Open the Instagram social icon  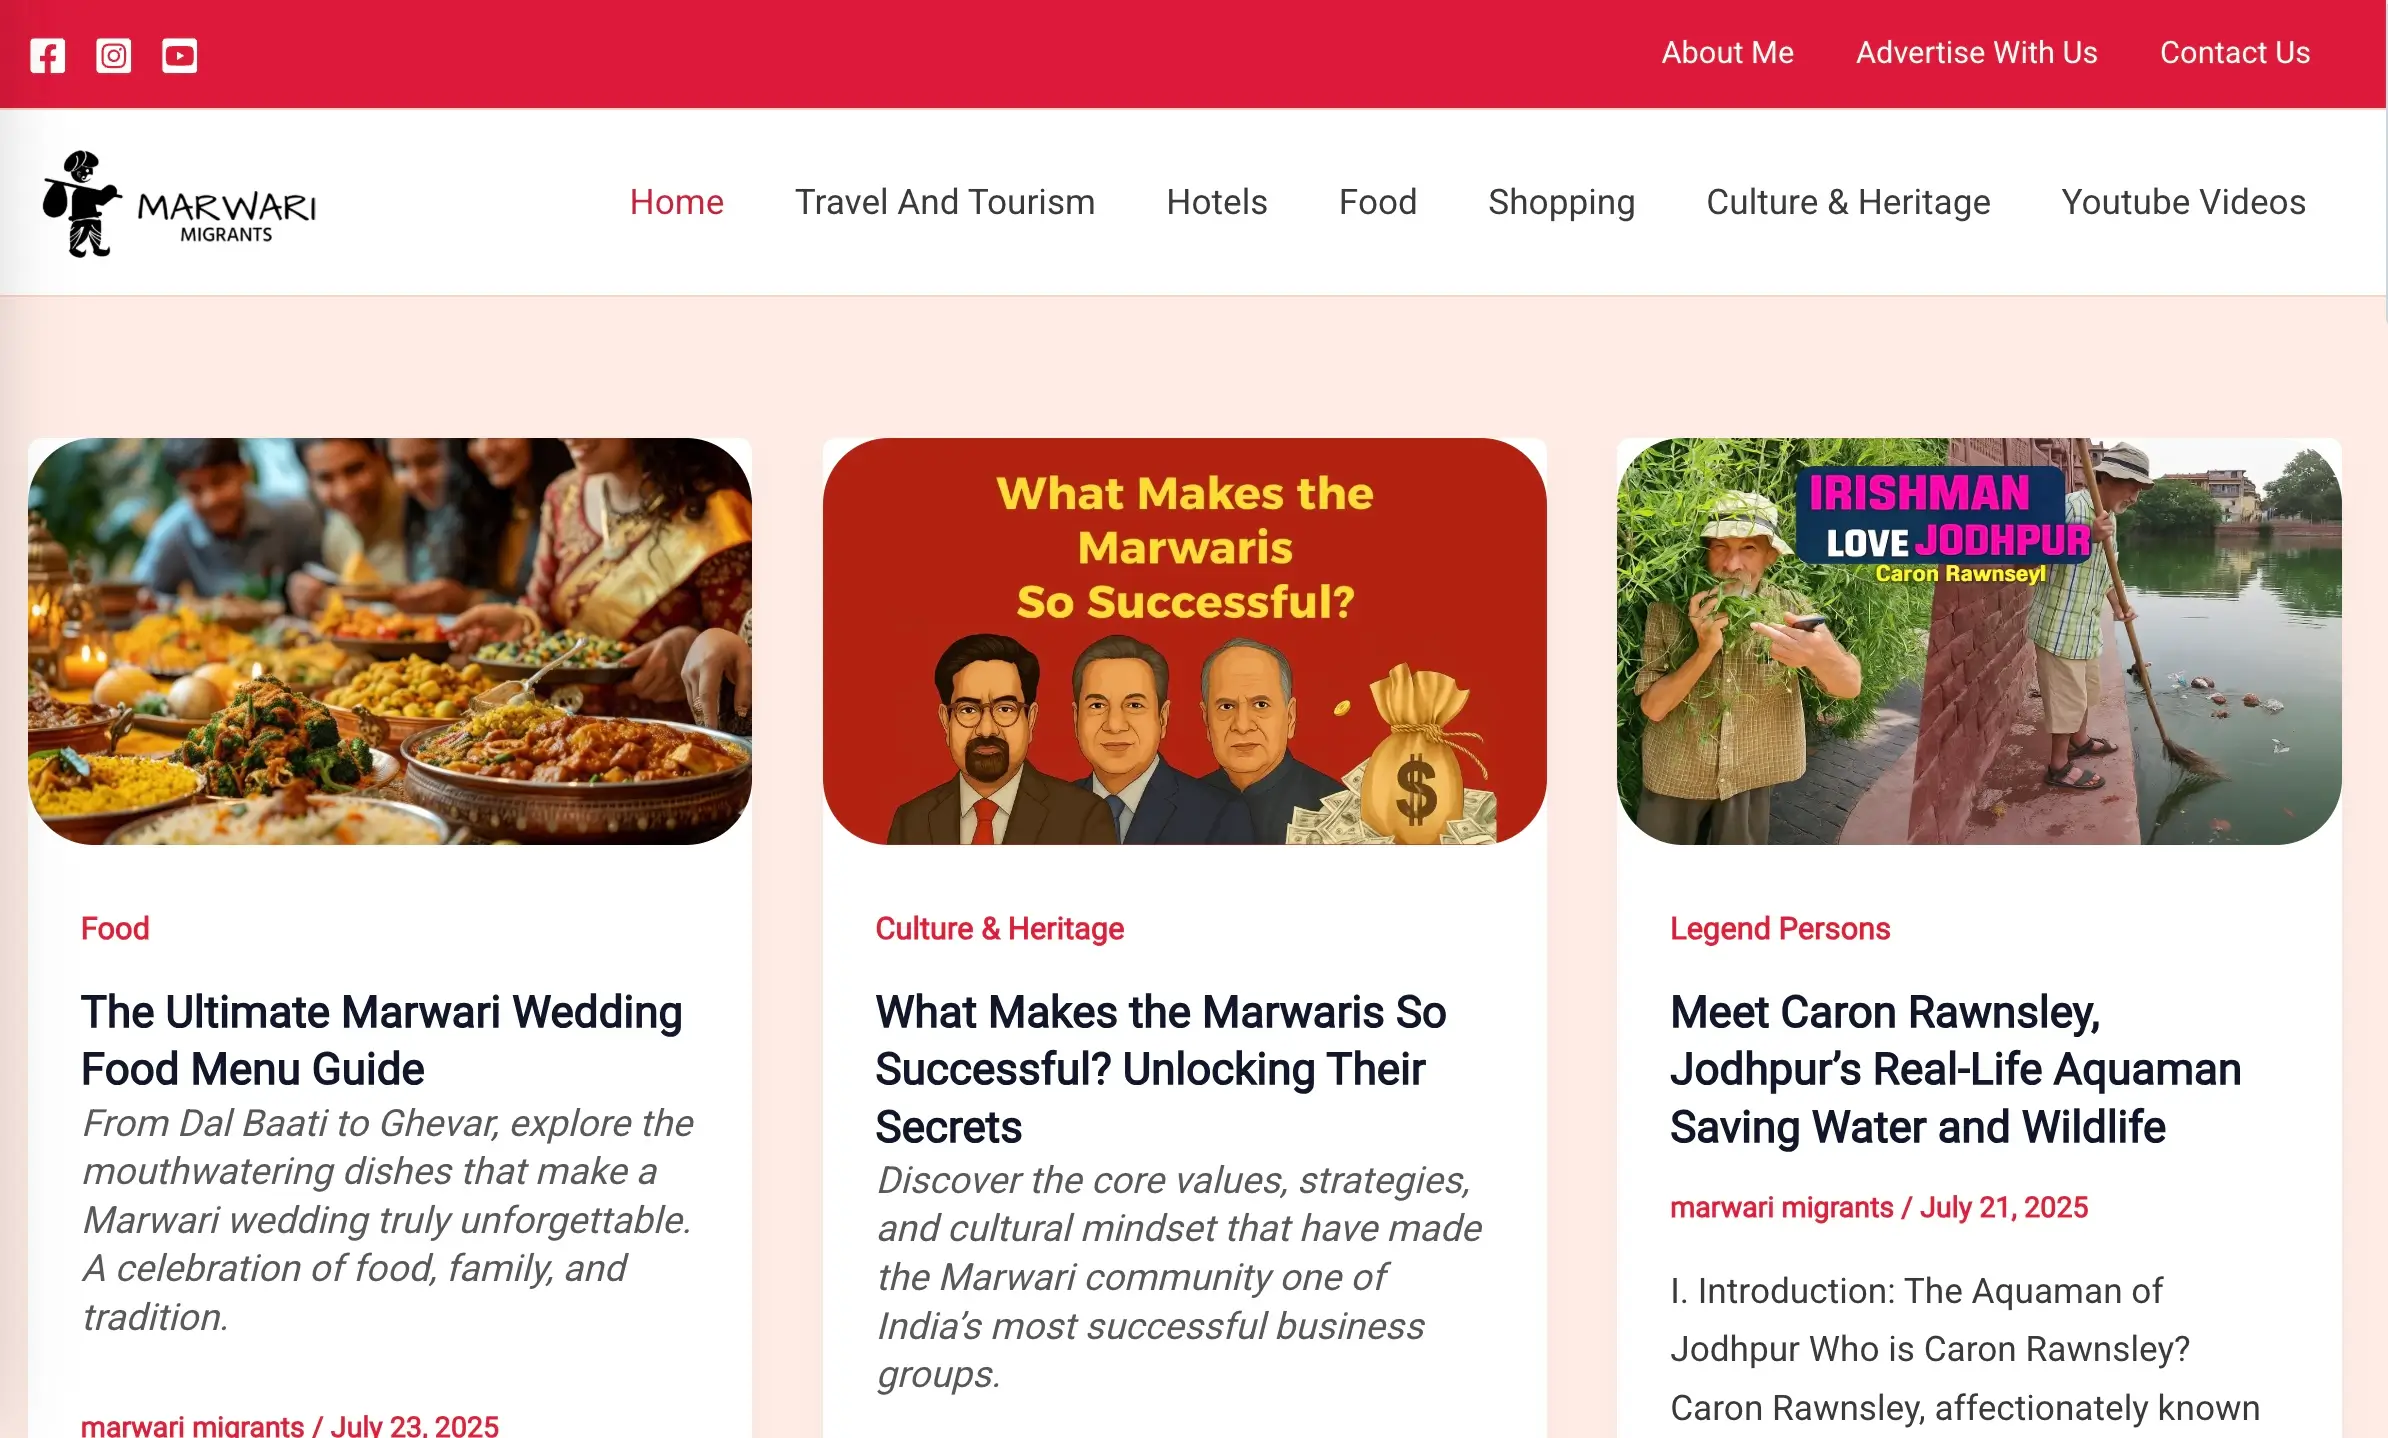[x=113, y=55]
